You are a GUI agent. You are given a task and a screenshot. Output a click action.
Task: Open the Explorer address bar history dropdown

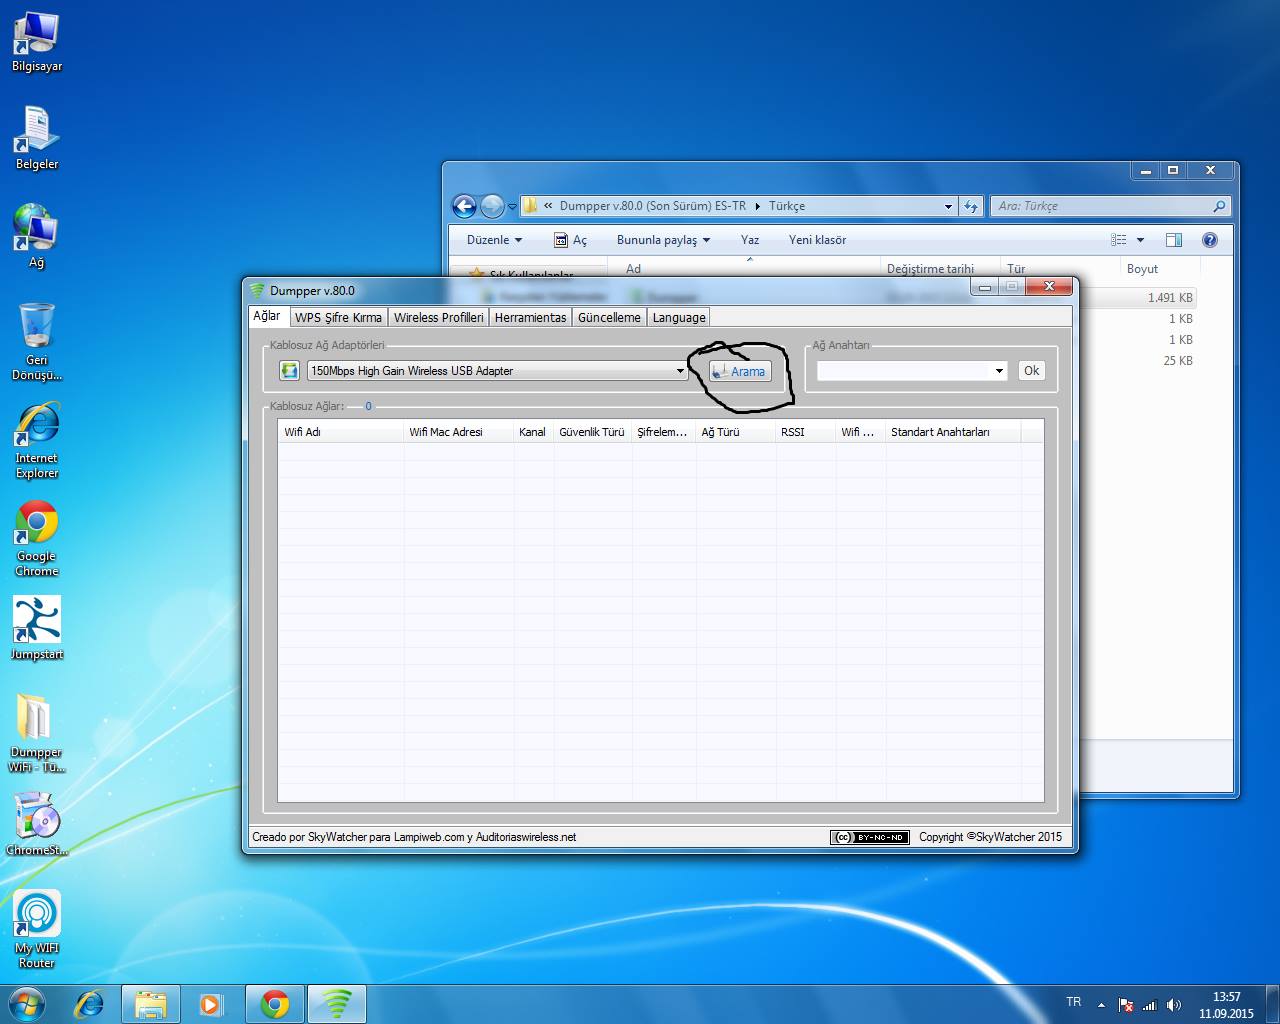[x=948, y=206]
